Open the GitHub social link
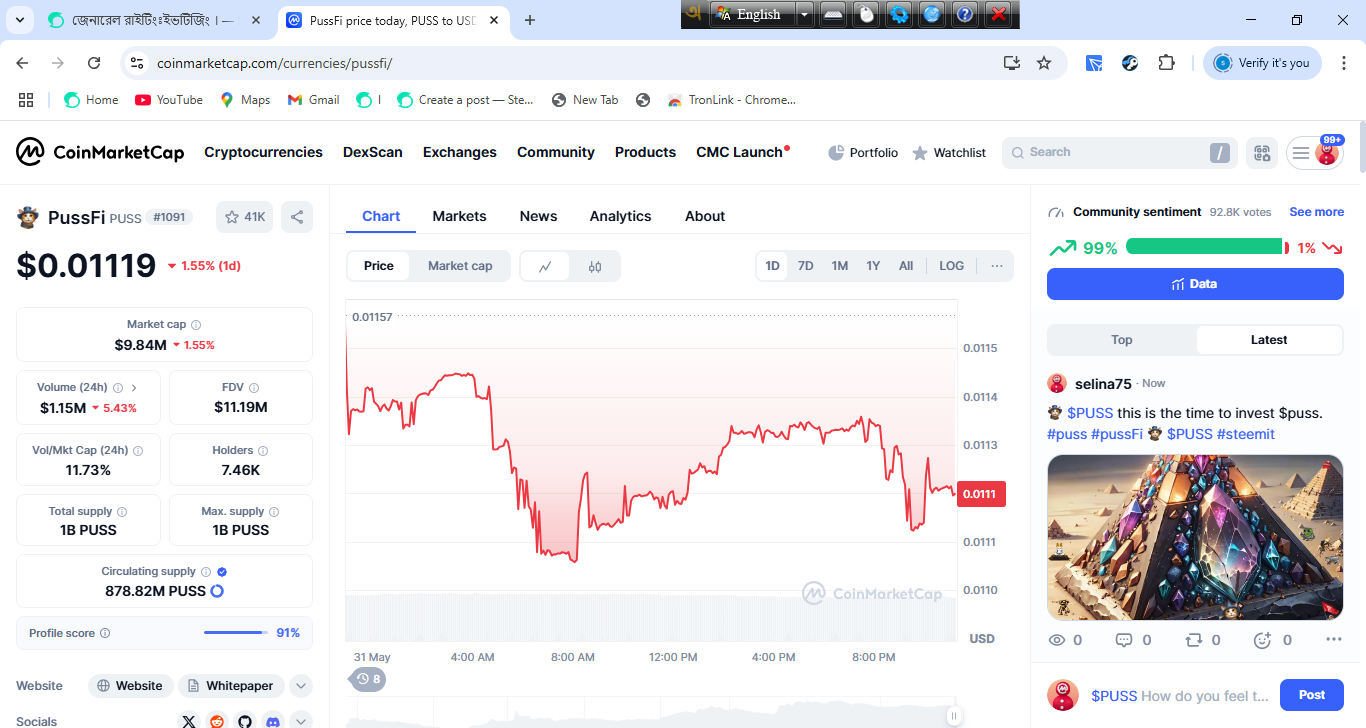Screen dimensions: 1366x728 (245, 721)
